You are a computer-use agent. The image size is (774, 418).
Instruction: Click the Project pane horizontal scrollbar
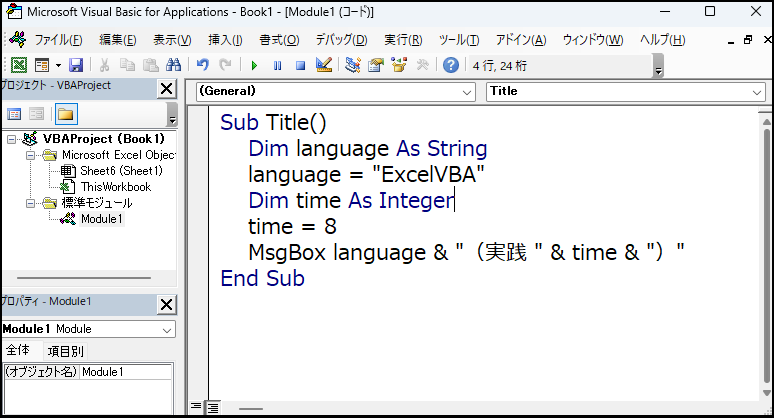84,278
